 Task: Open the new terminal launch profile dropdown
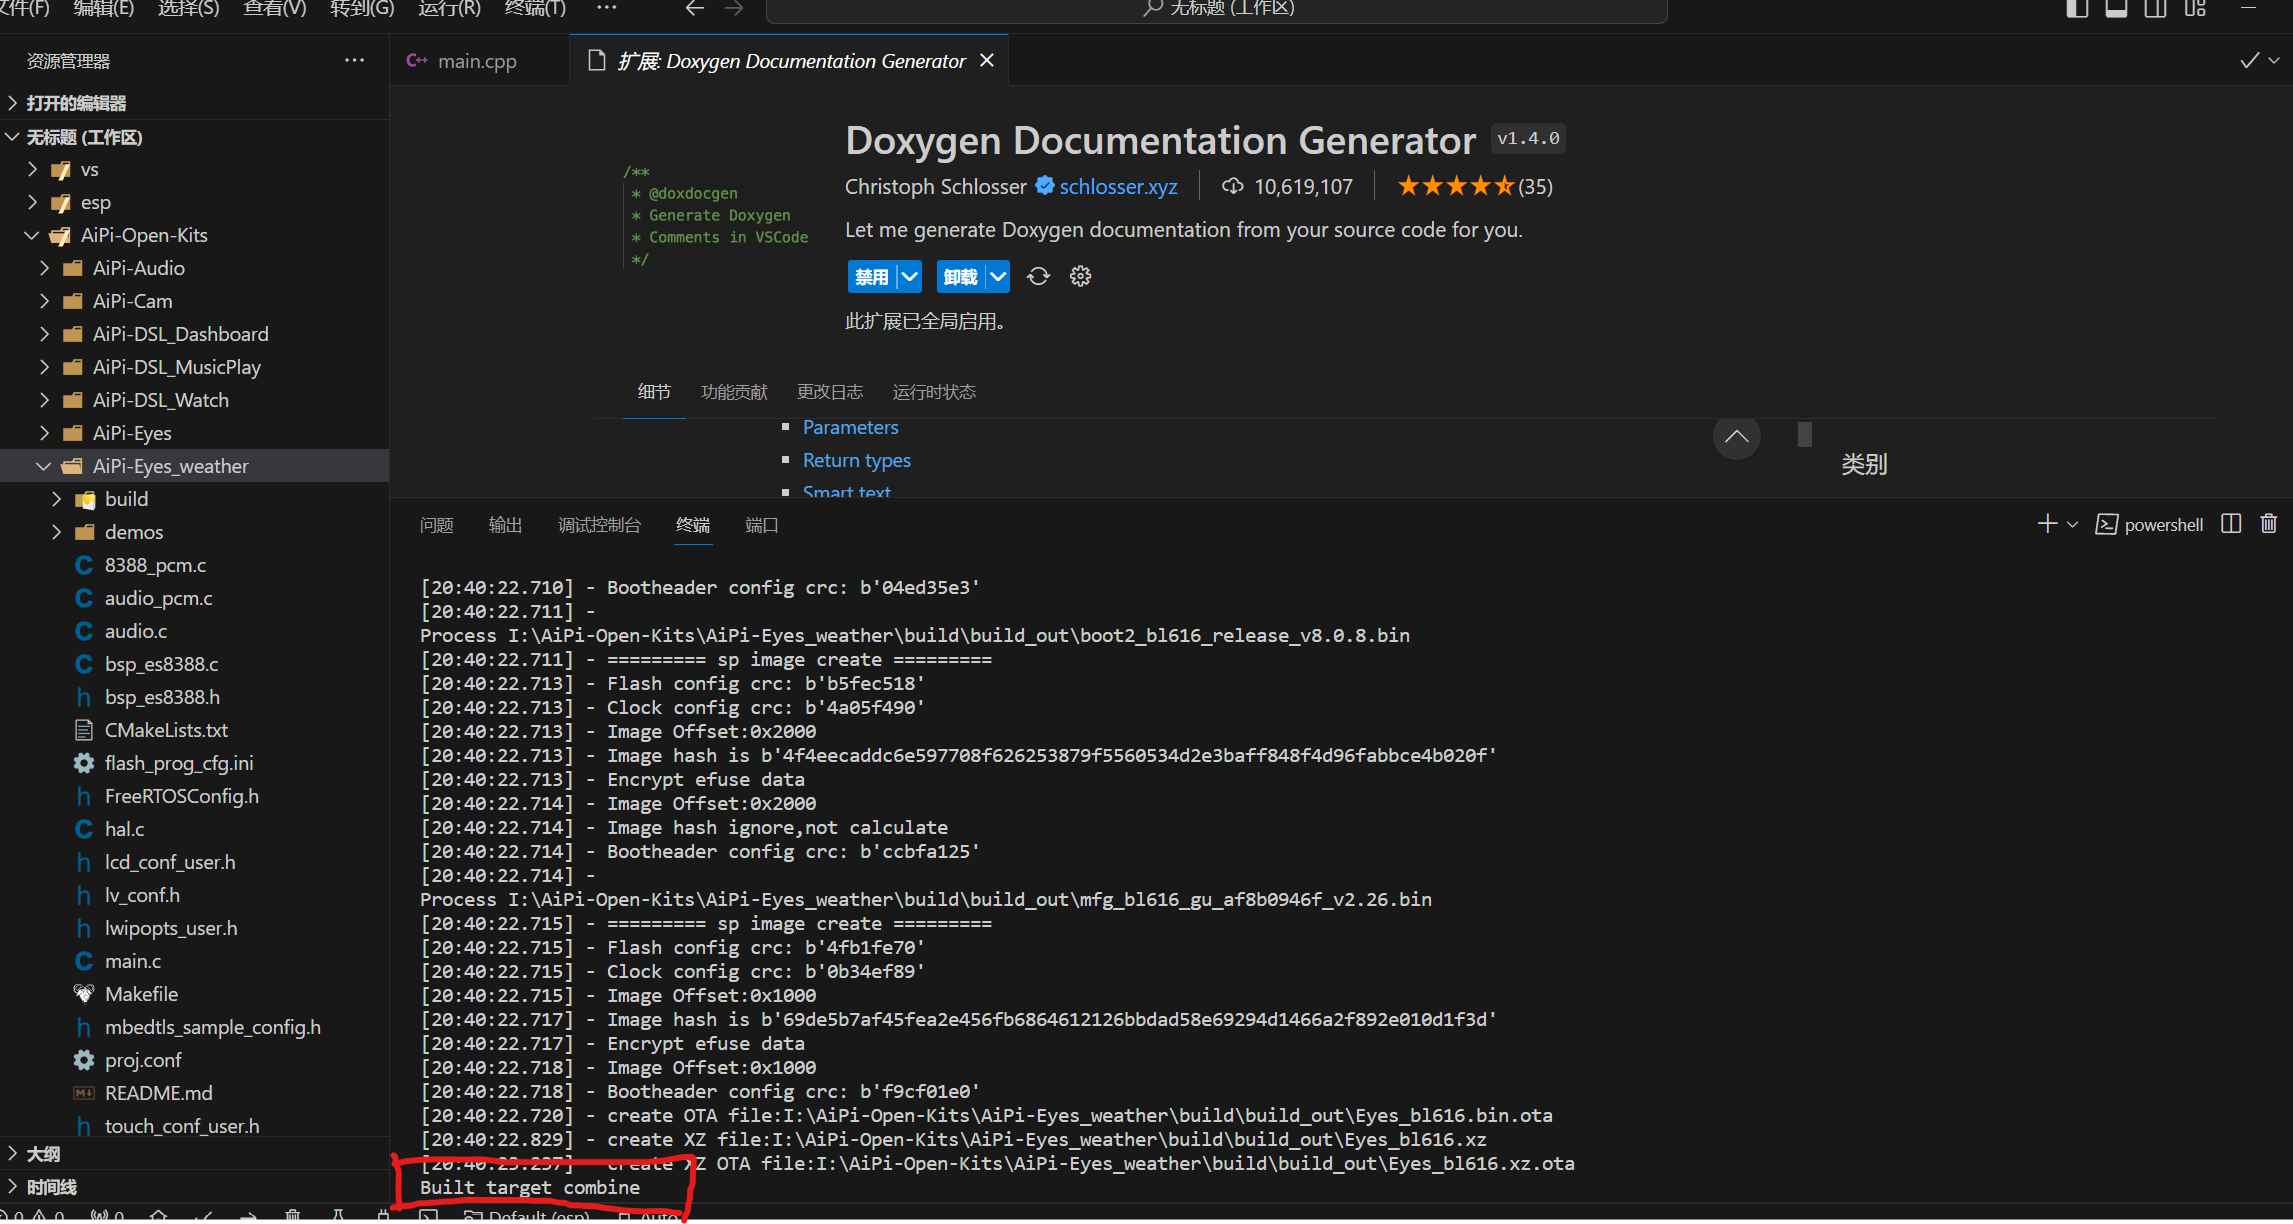[2072, 524]
